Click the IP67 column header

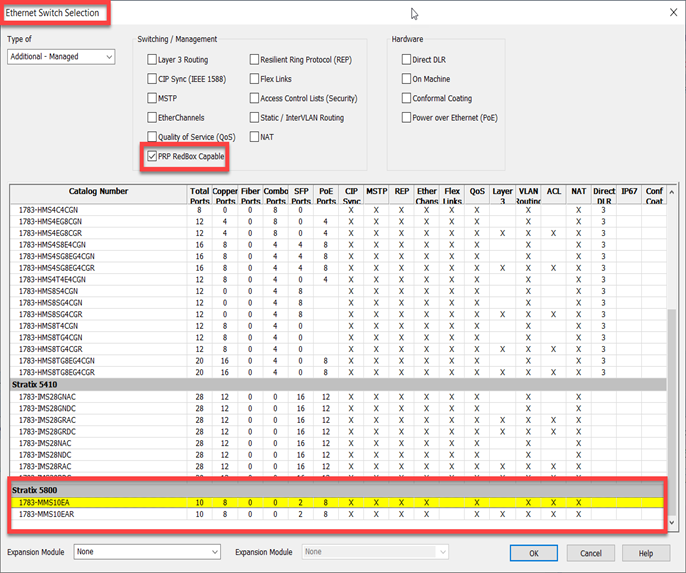click(x=629, y=195)
